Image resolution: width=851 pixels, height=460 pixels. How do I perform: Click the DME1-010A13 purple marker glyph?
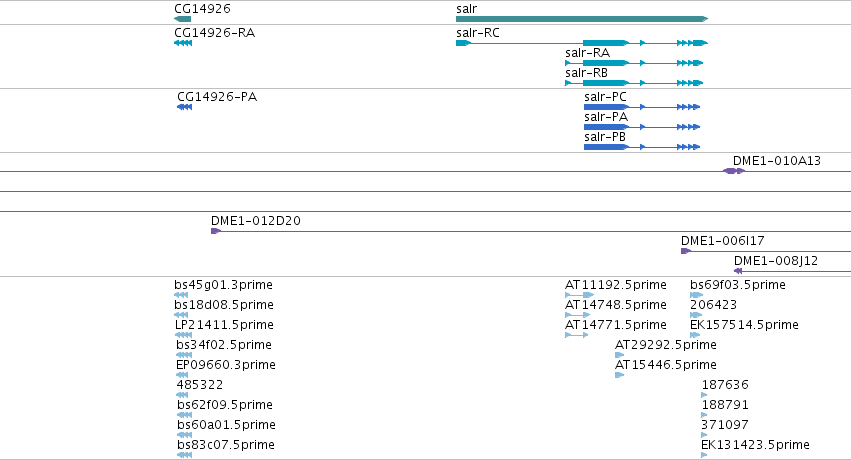734,171
